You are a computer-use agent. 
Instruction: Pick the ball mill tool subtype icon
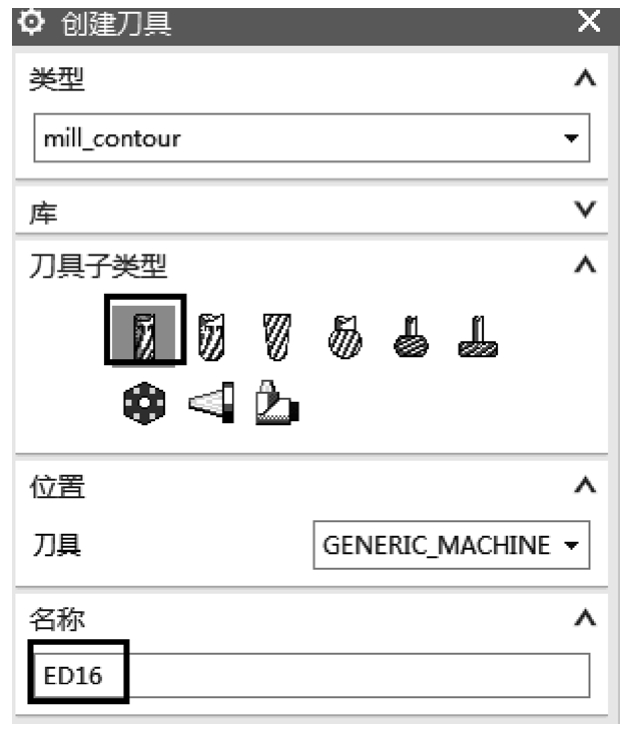pyautogui.click(x=277, y=337)
